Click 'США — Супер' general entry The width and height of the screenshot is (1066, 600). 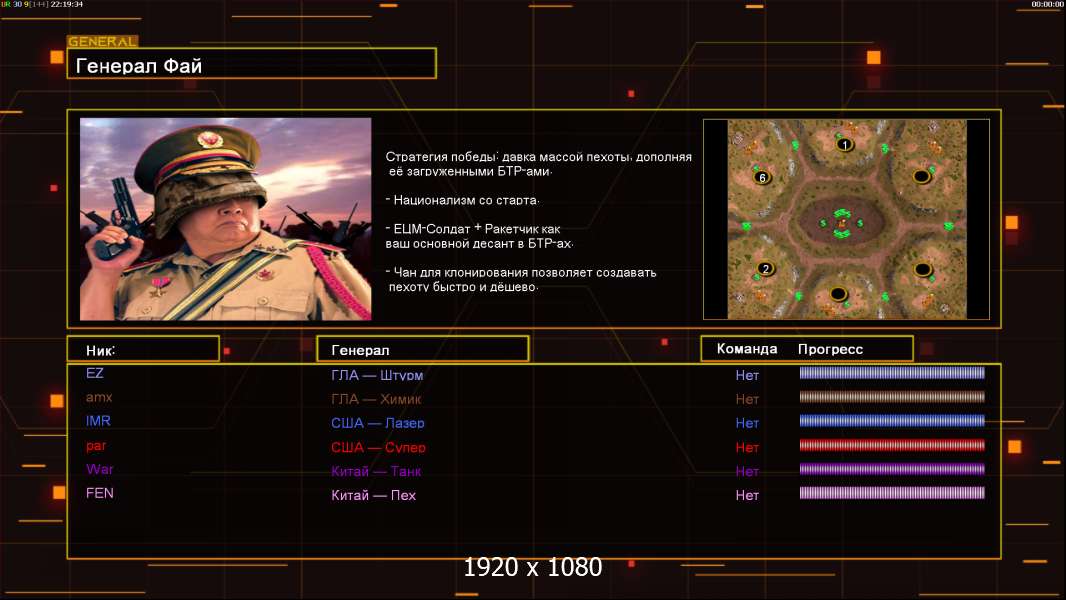(x=379, y=447)
